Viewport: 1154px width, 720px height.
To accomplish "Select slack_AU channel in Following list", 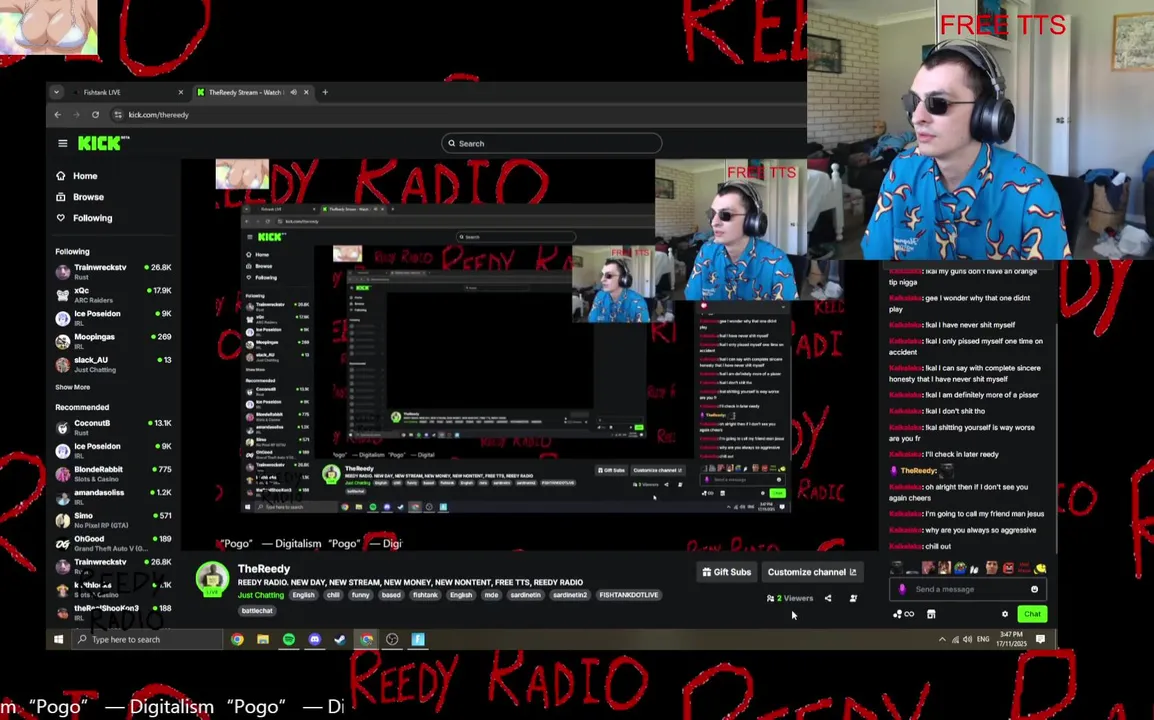I will 113,364.
